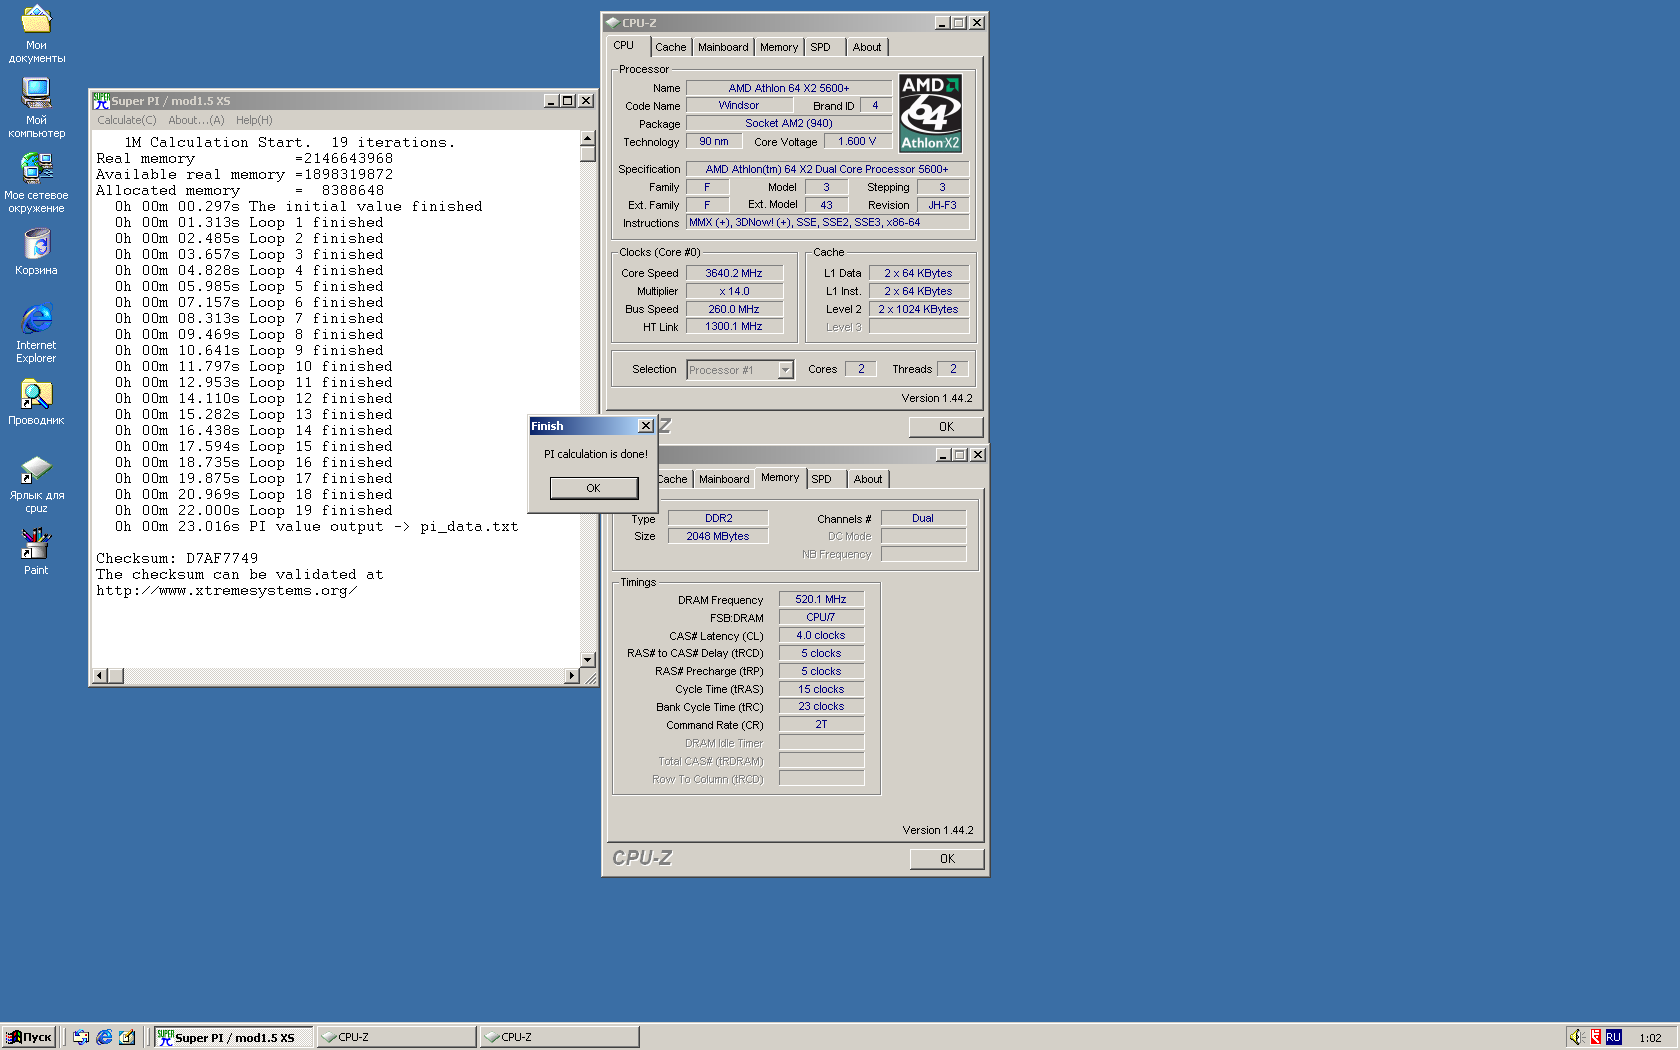
Task: Close the Finish dialog
Action: 646,426
